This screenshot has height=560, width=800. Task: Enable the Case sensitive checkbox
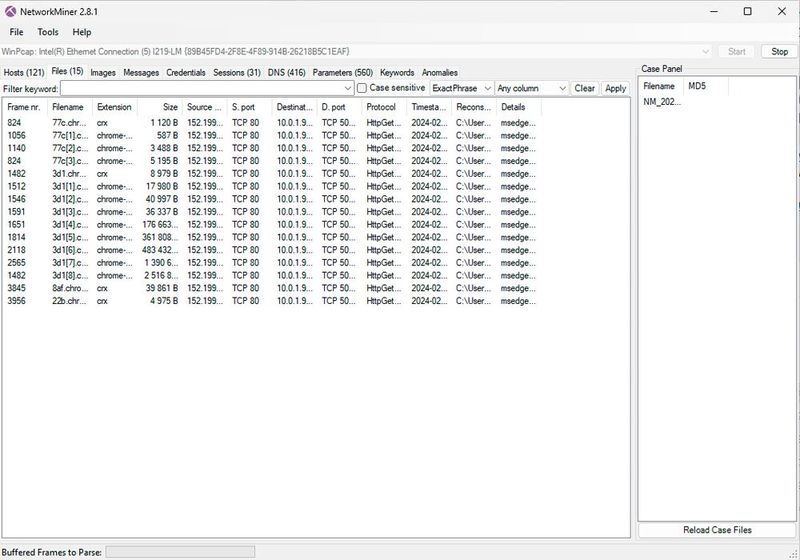click(362, 89)
